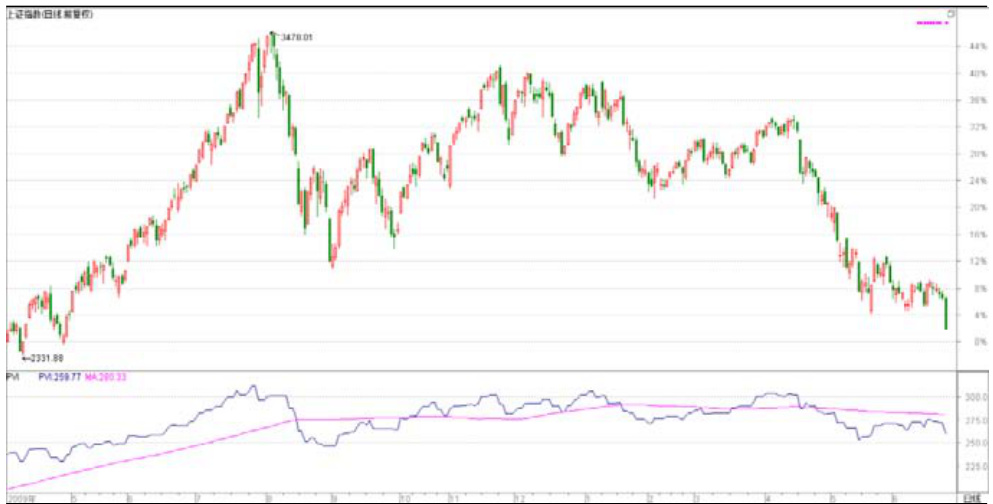Click the magenta MA value readout
The width and height of the screenshot is (993, 504).
[x=106, y=377]
